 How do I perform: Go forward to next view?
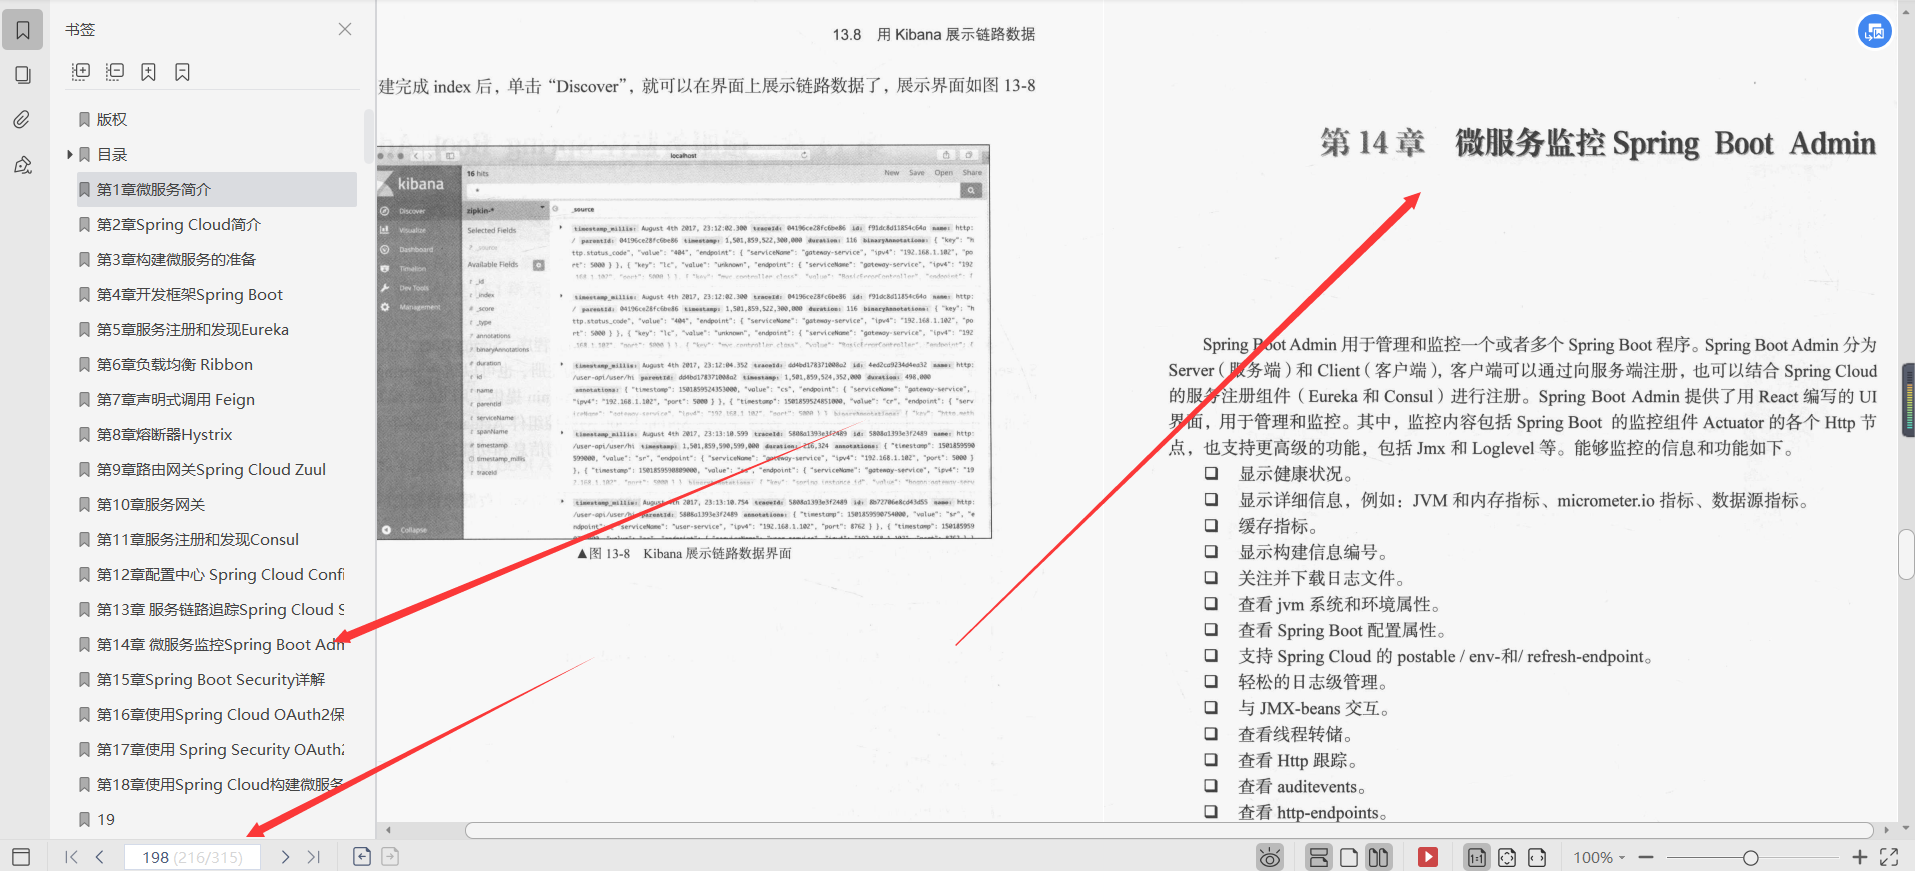pos(390,857)
